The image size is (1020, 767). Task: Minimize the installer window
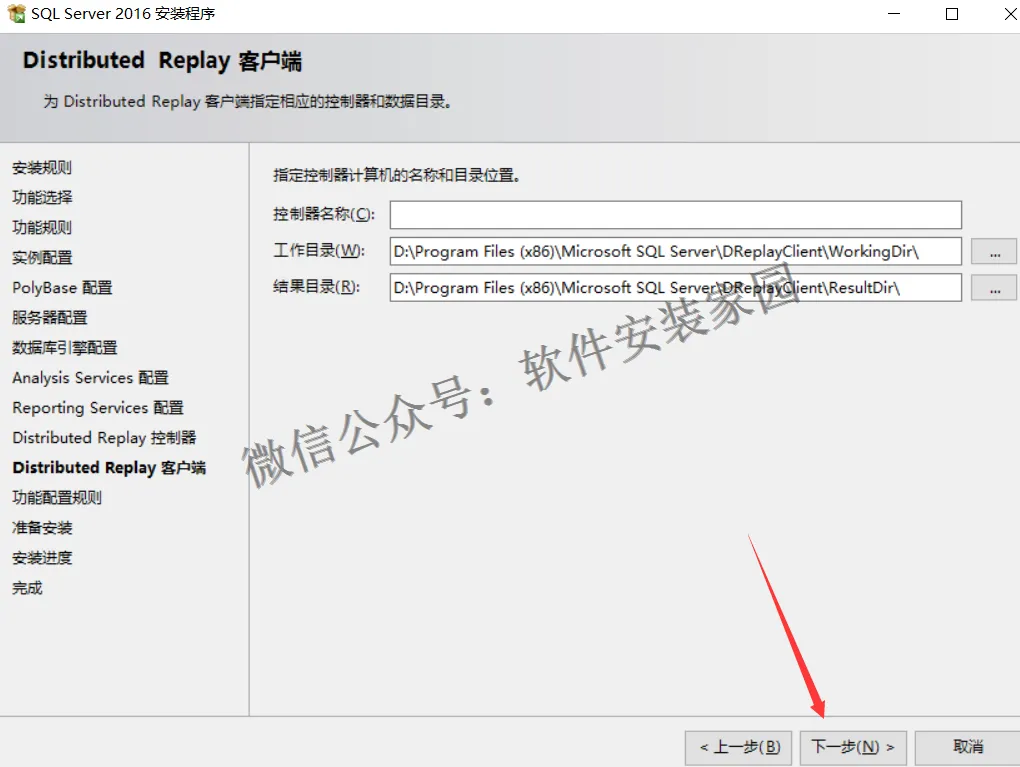click(894, 14)
